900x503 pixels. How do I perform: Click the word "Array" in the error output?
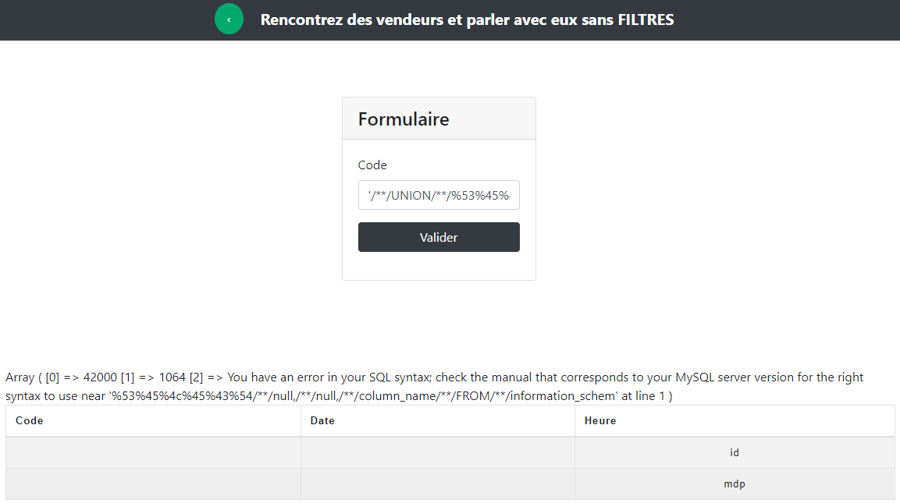point(20,378)
